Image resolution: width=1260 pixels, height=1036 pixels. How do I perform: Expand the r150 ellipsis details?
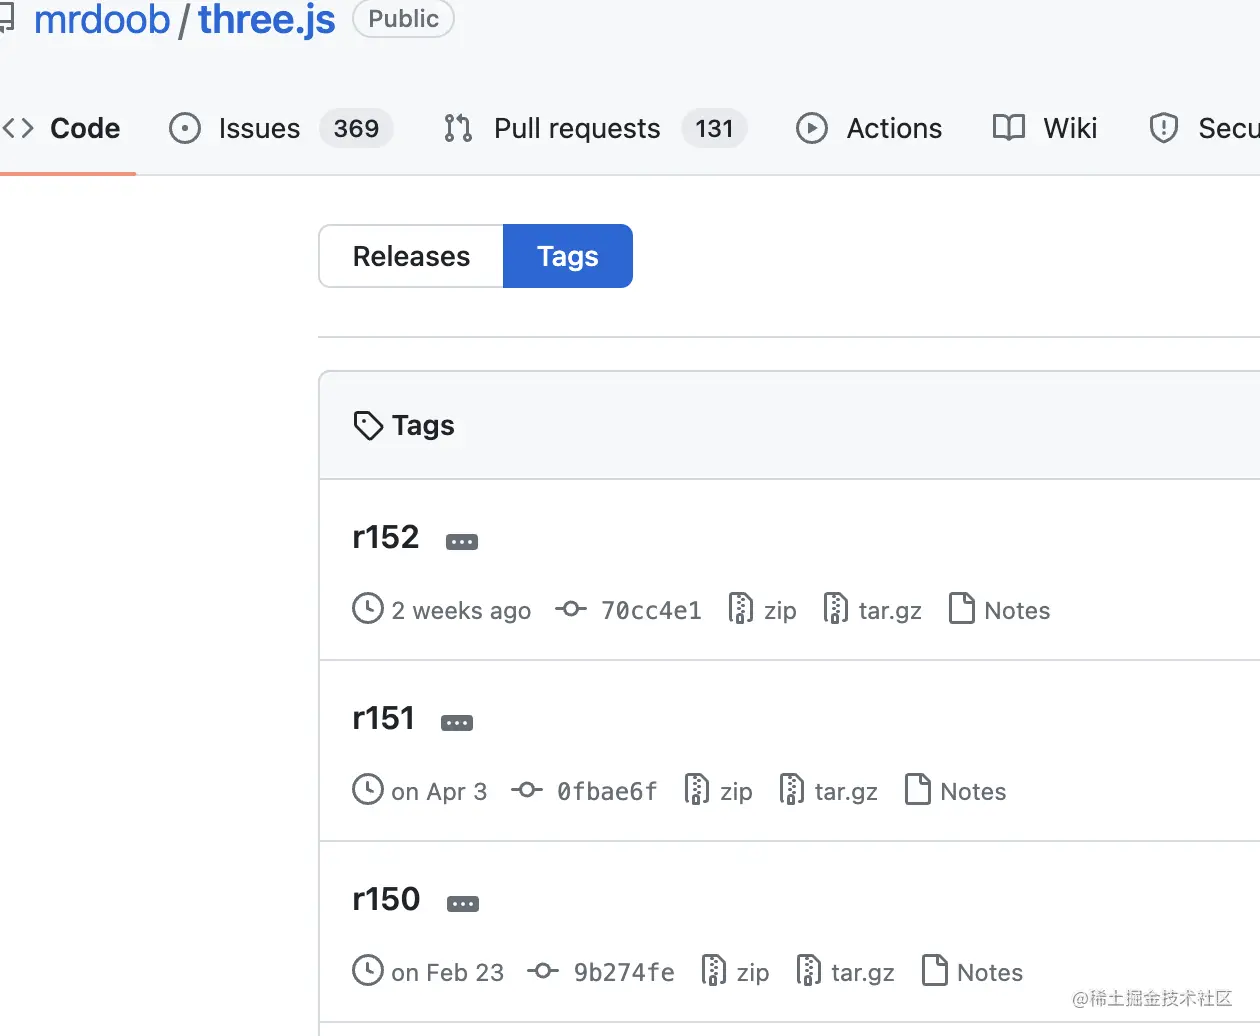(x=463, y=904)
